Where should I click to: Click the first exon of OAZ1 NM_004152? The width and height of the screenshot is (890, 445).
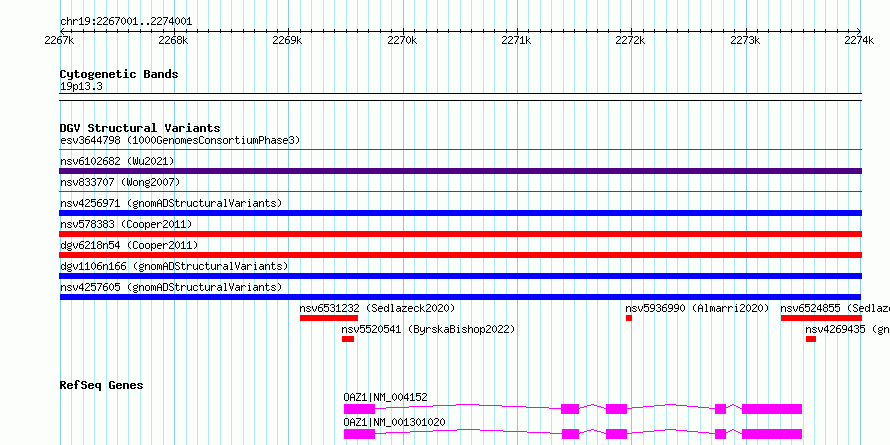point(359,409)
